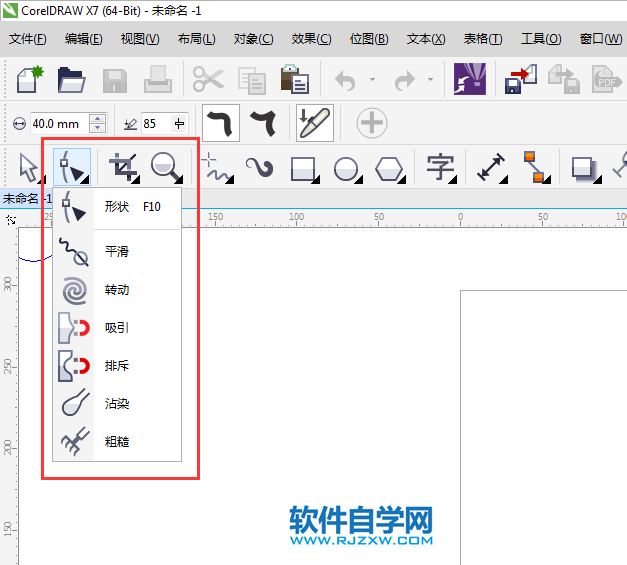Create a new document with New icon
627x565 pixels.
30,79
